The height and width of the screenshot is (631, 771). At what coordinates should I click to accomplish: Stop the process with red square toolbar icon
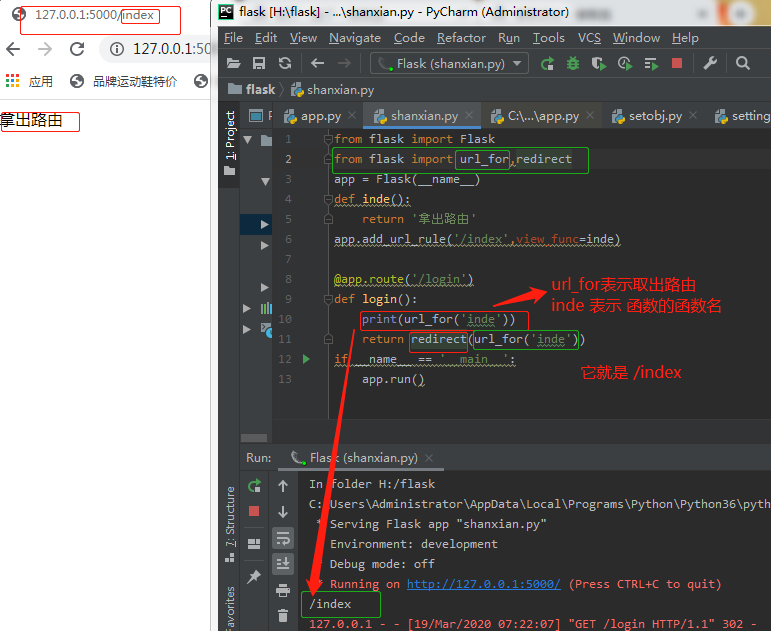click(677, 63)
